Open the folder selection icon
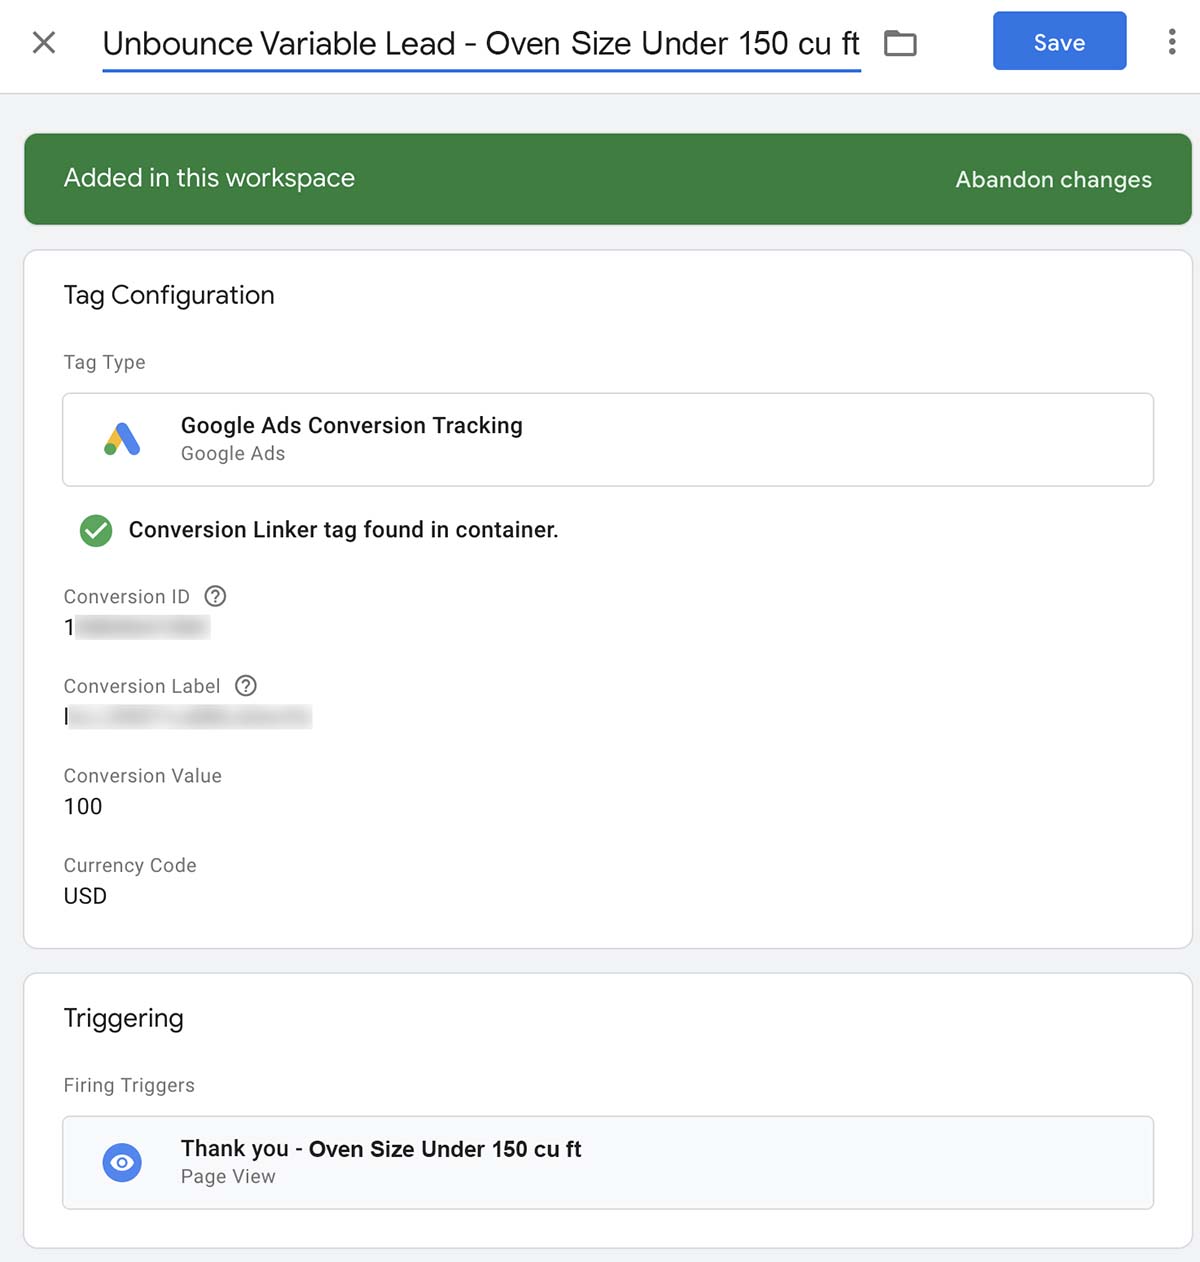 (x=900, y=43)
